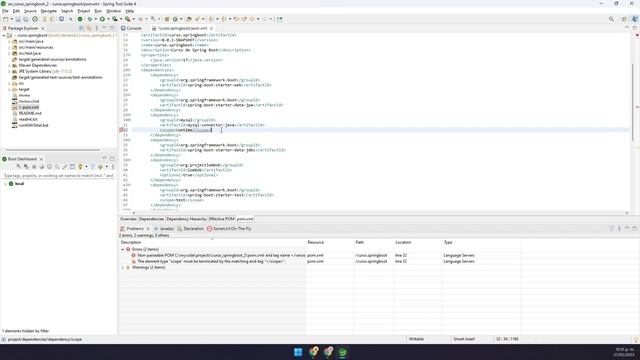Expand JRE System Library node

coord(9,71)
